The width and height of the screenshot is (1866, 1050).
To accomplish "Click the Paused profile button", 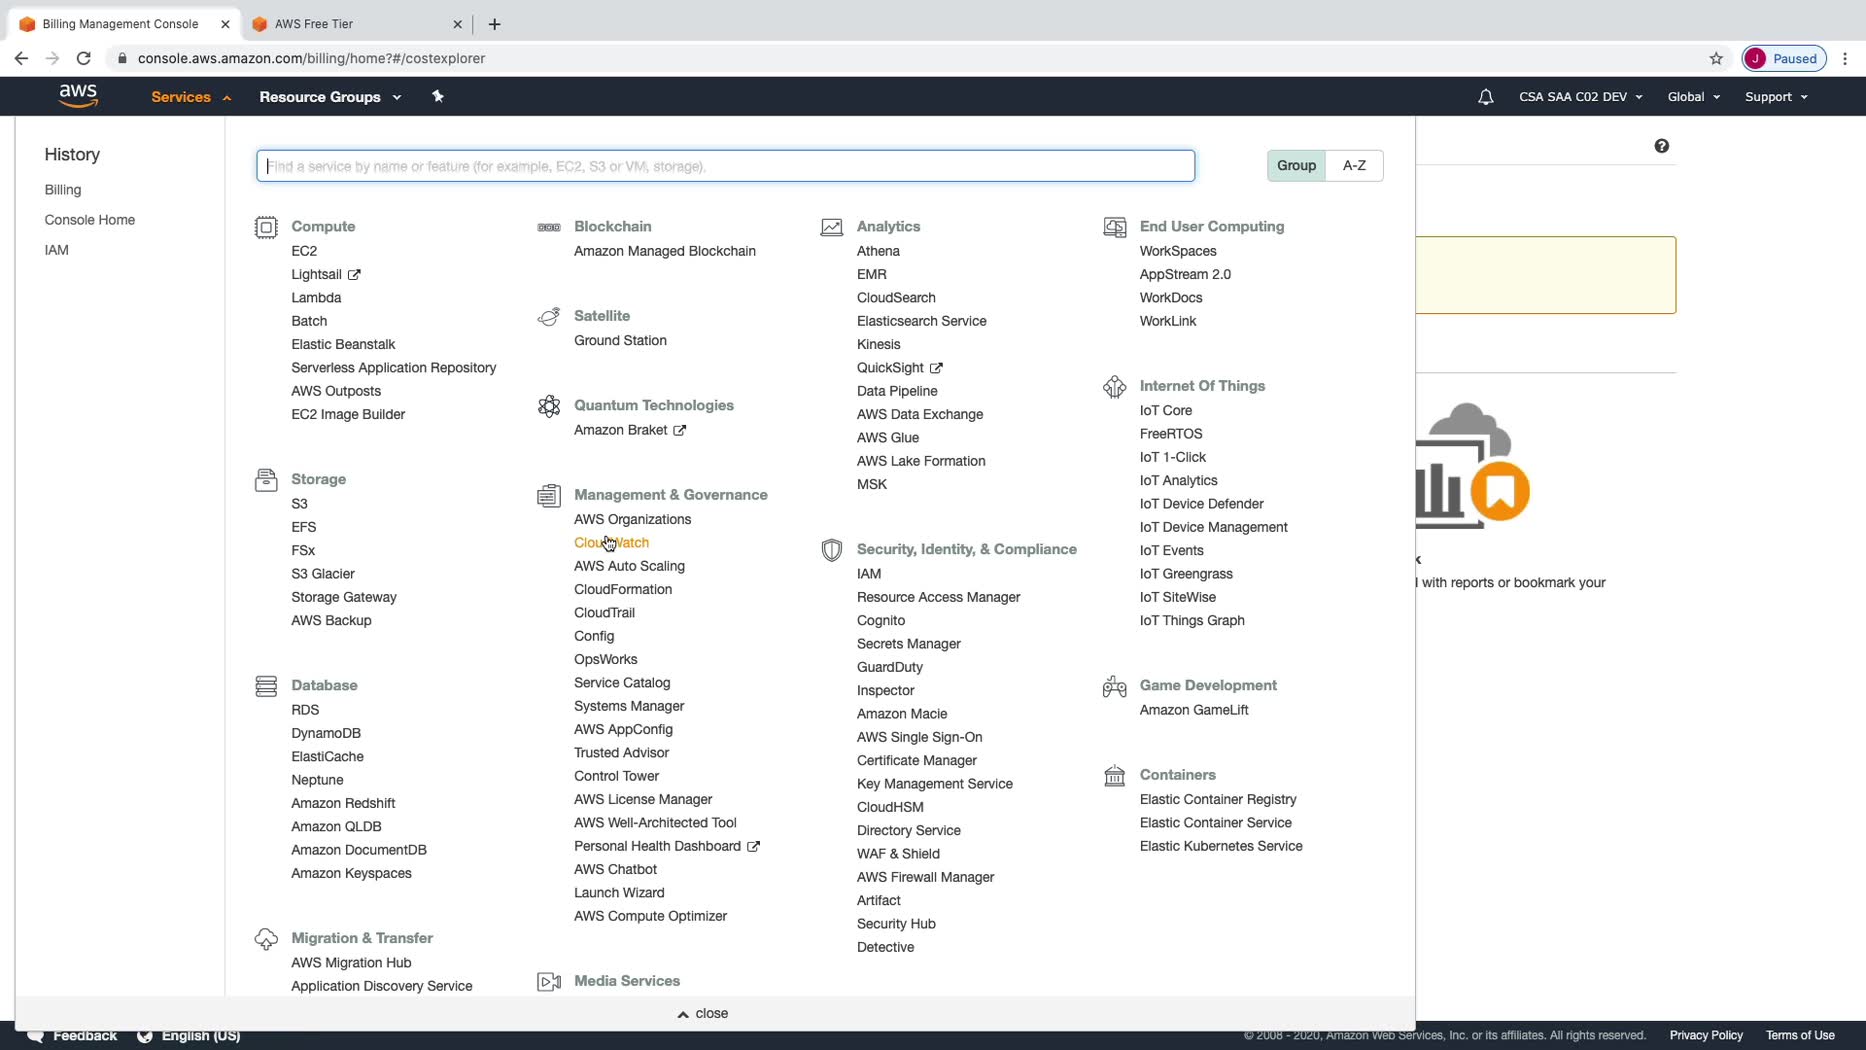I will (1785, 58).
